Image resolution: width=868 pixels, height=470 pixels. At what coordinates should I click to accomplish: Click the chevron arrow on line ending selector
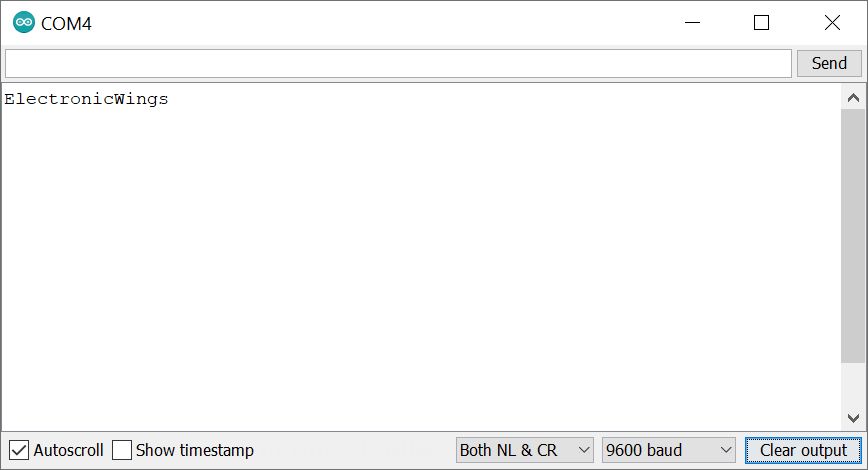pyautogui.click(x=583, y=450)
